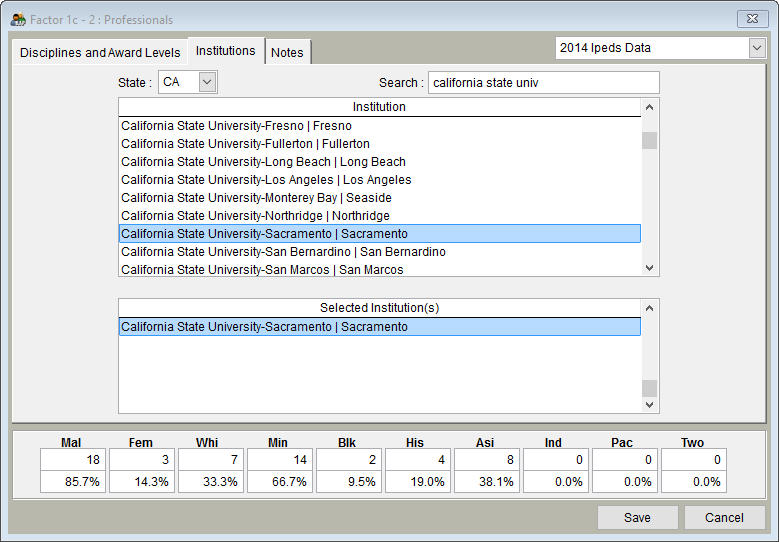Image resolution: width=779 pixels, height=542 pixels.
Task: Click the His percentage 19.0%
Action: tap(418, 482)
